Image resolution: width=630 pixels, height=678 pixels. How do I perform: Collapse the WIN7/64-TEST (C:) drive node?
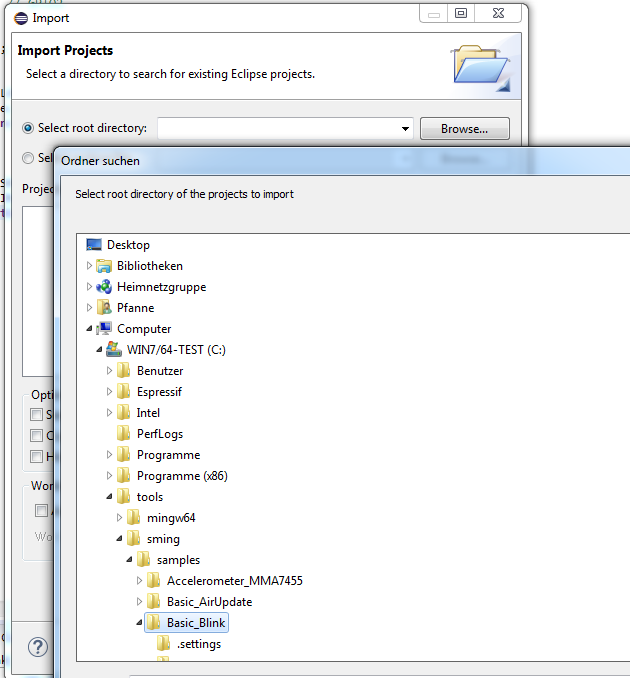click(x=99, y=350)
